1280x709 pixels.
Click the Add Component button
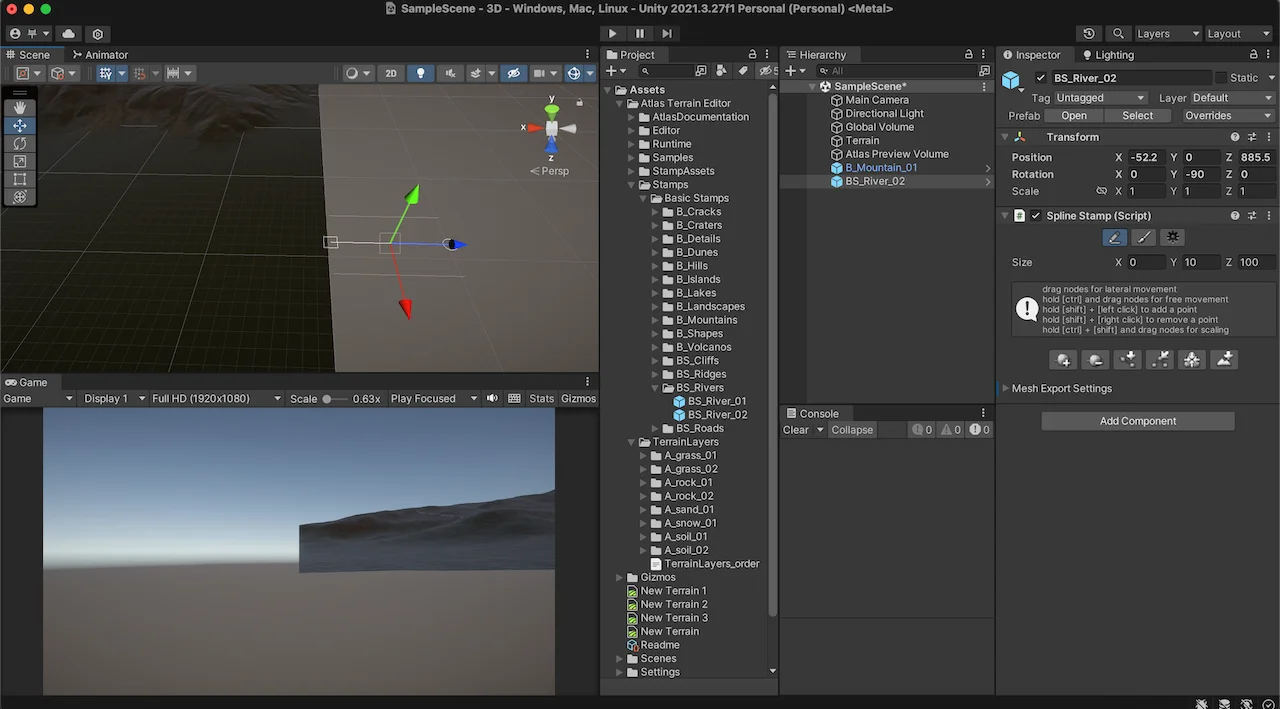pos(1138,421)
